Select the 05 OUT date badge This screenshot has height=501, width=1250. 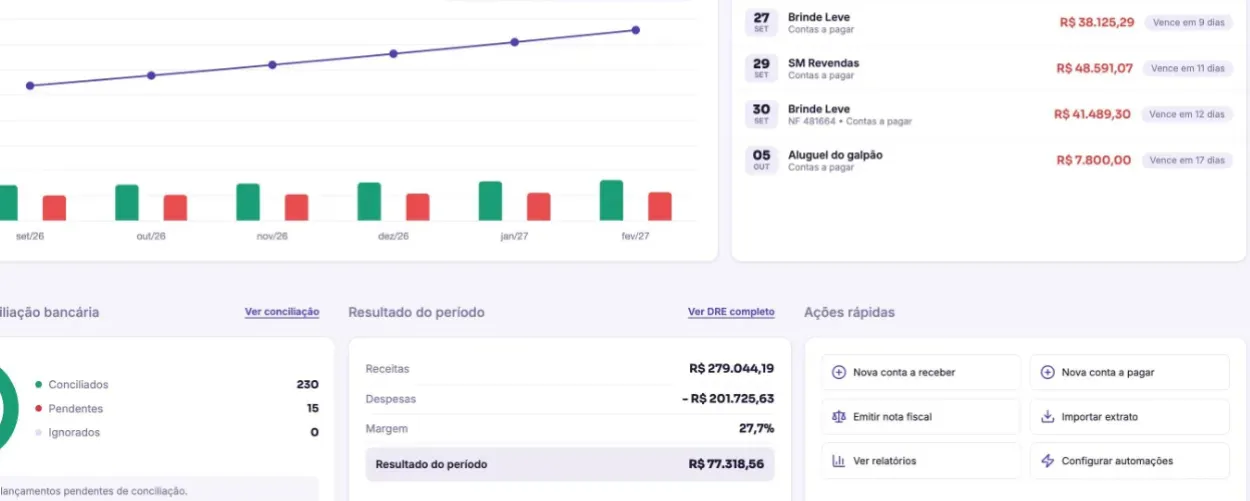coord(761,160)
